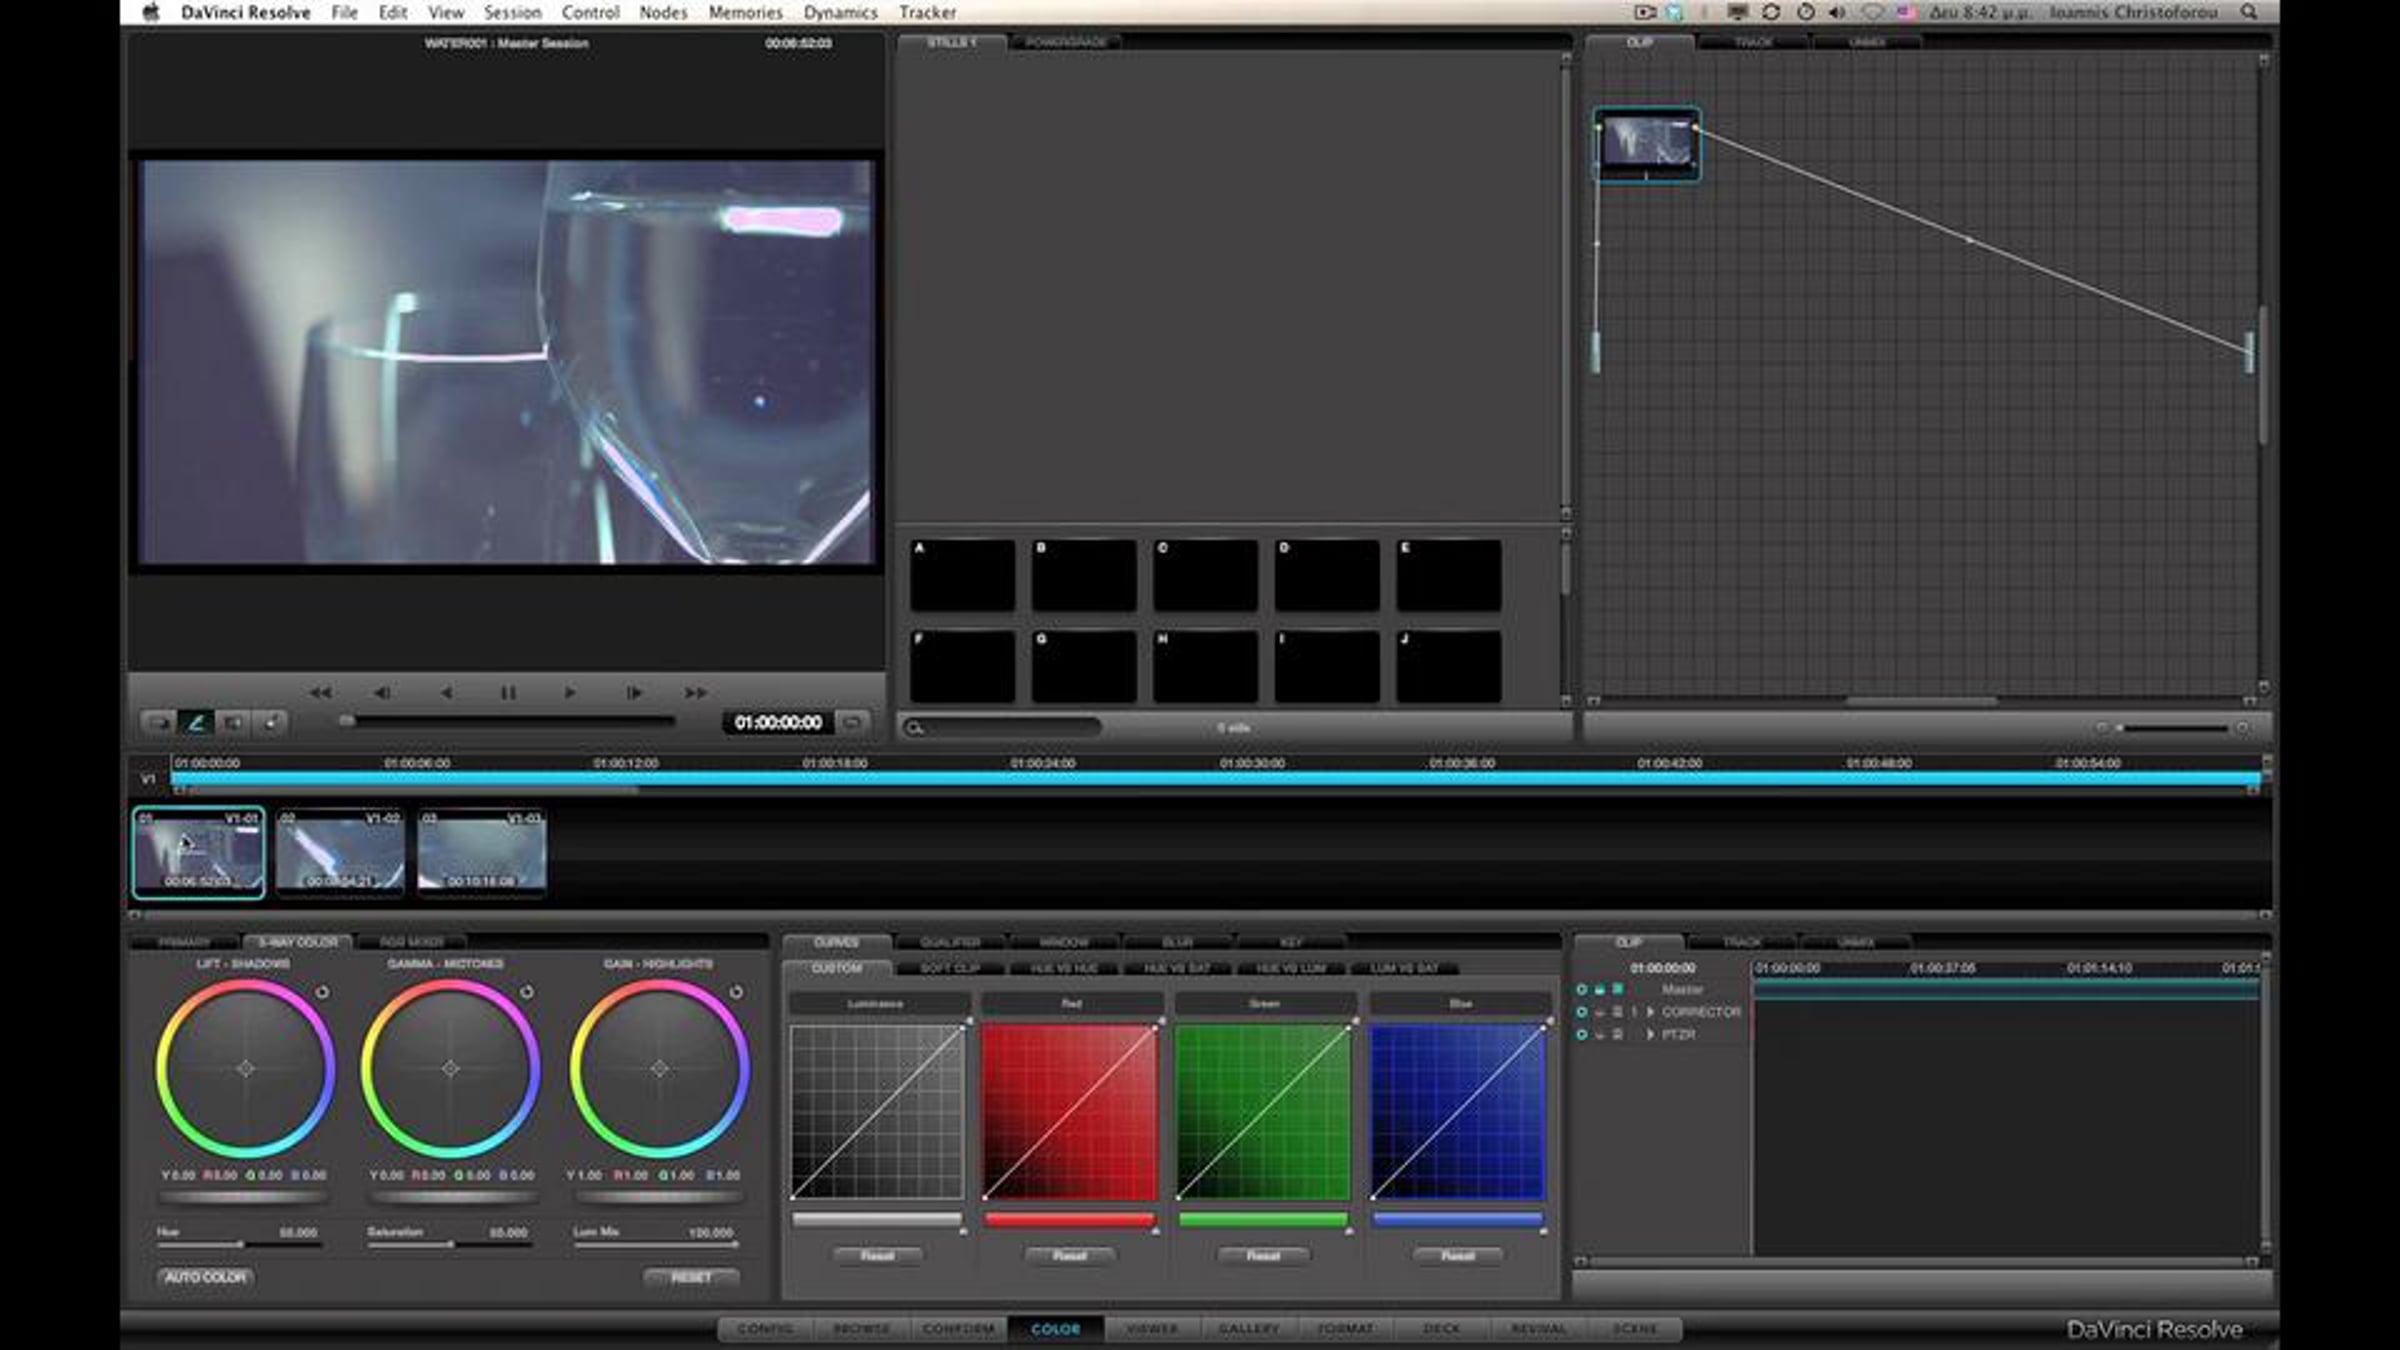Open the Blur tab

[1177, 942]
